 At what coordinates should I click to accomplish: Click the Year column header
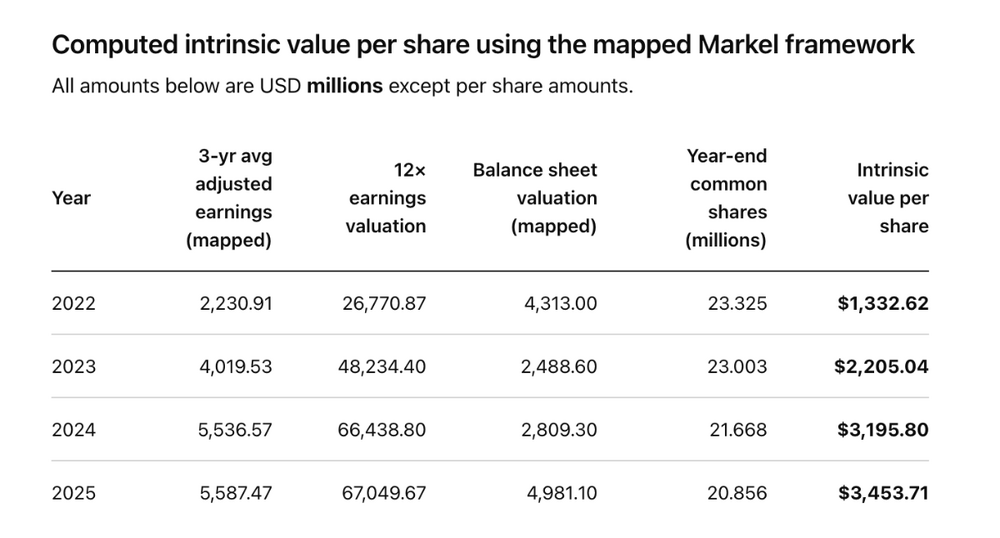[x=71, y=198]
